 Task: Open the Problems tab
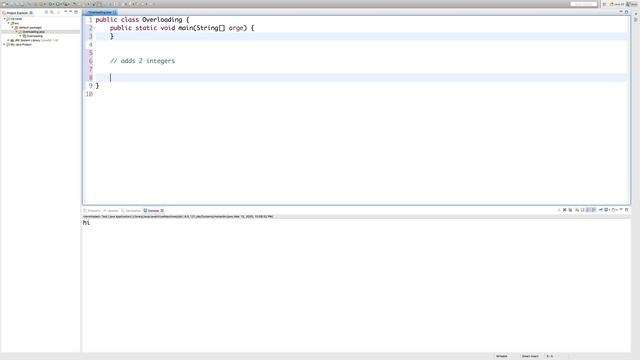(x=92, y=211)
